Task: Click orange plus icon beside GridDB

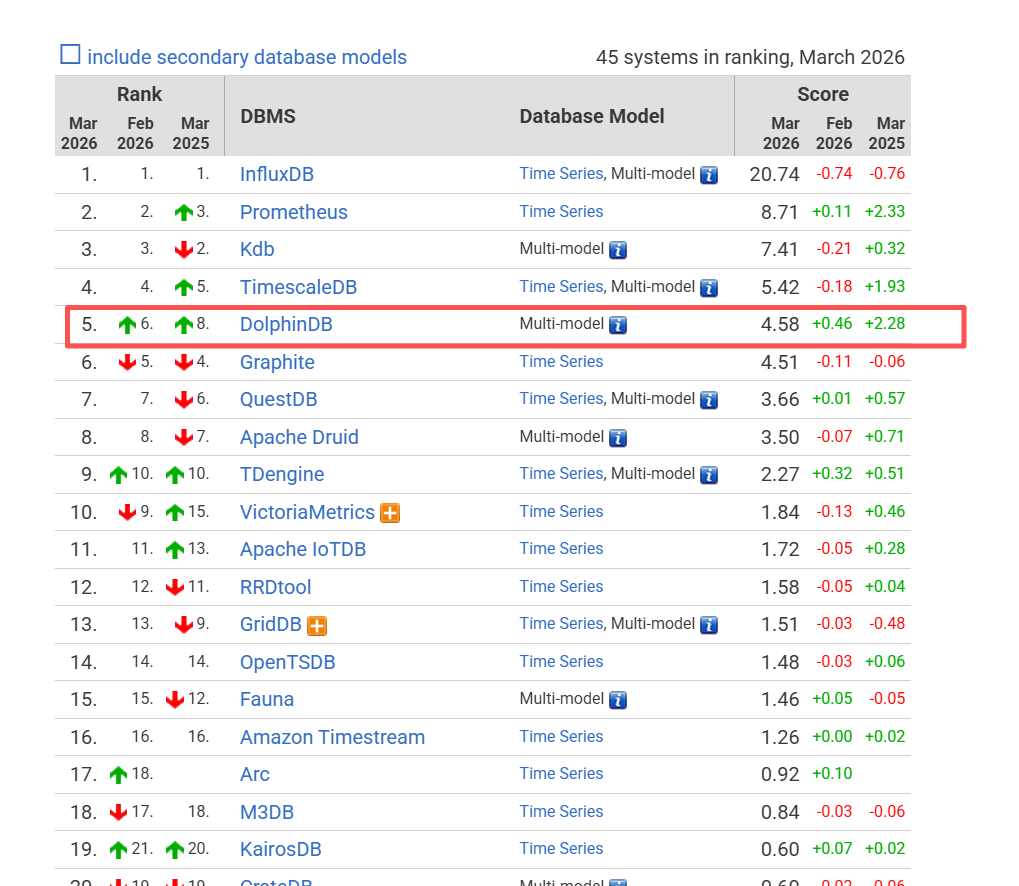Action: [317, 625]
